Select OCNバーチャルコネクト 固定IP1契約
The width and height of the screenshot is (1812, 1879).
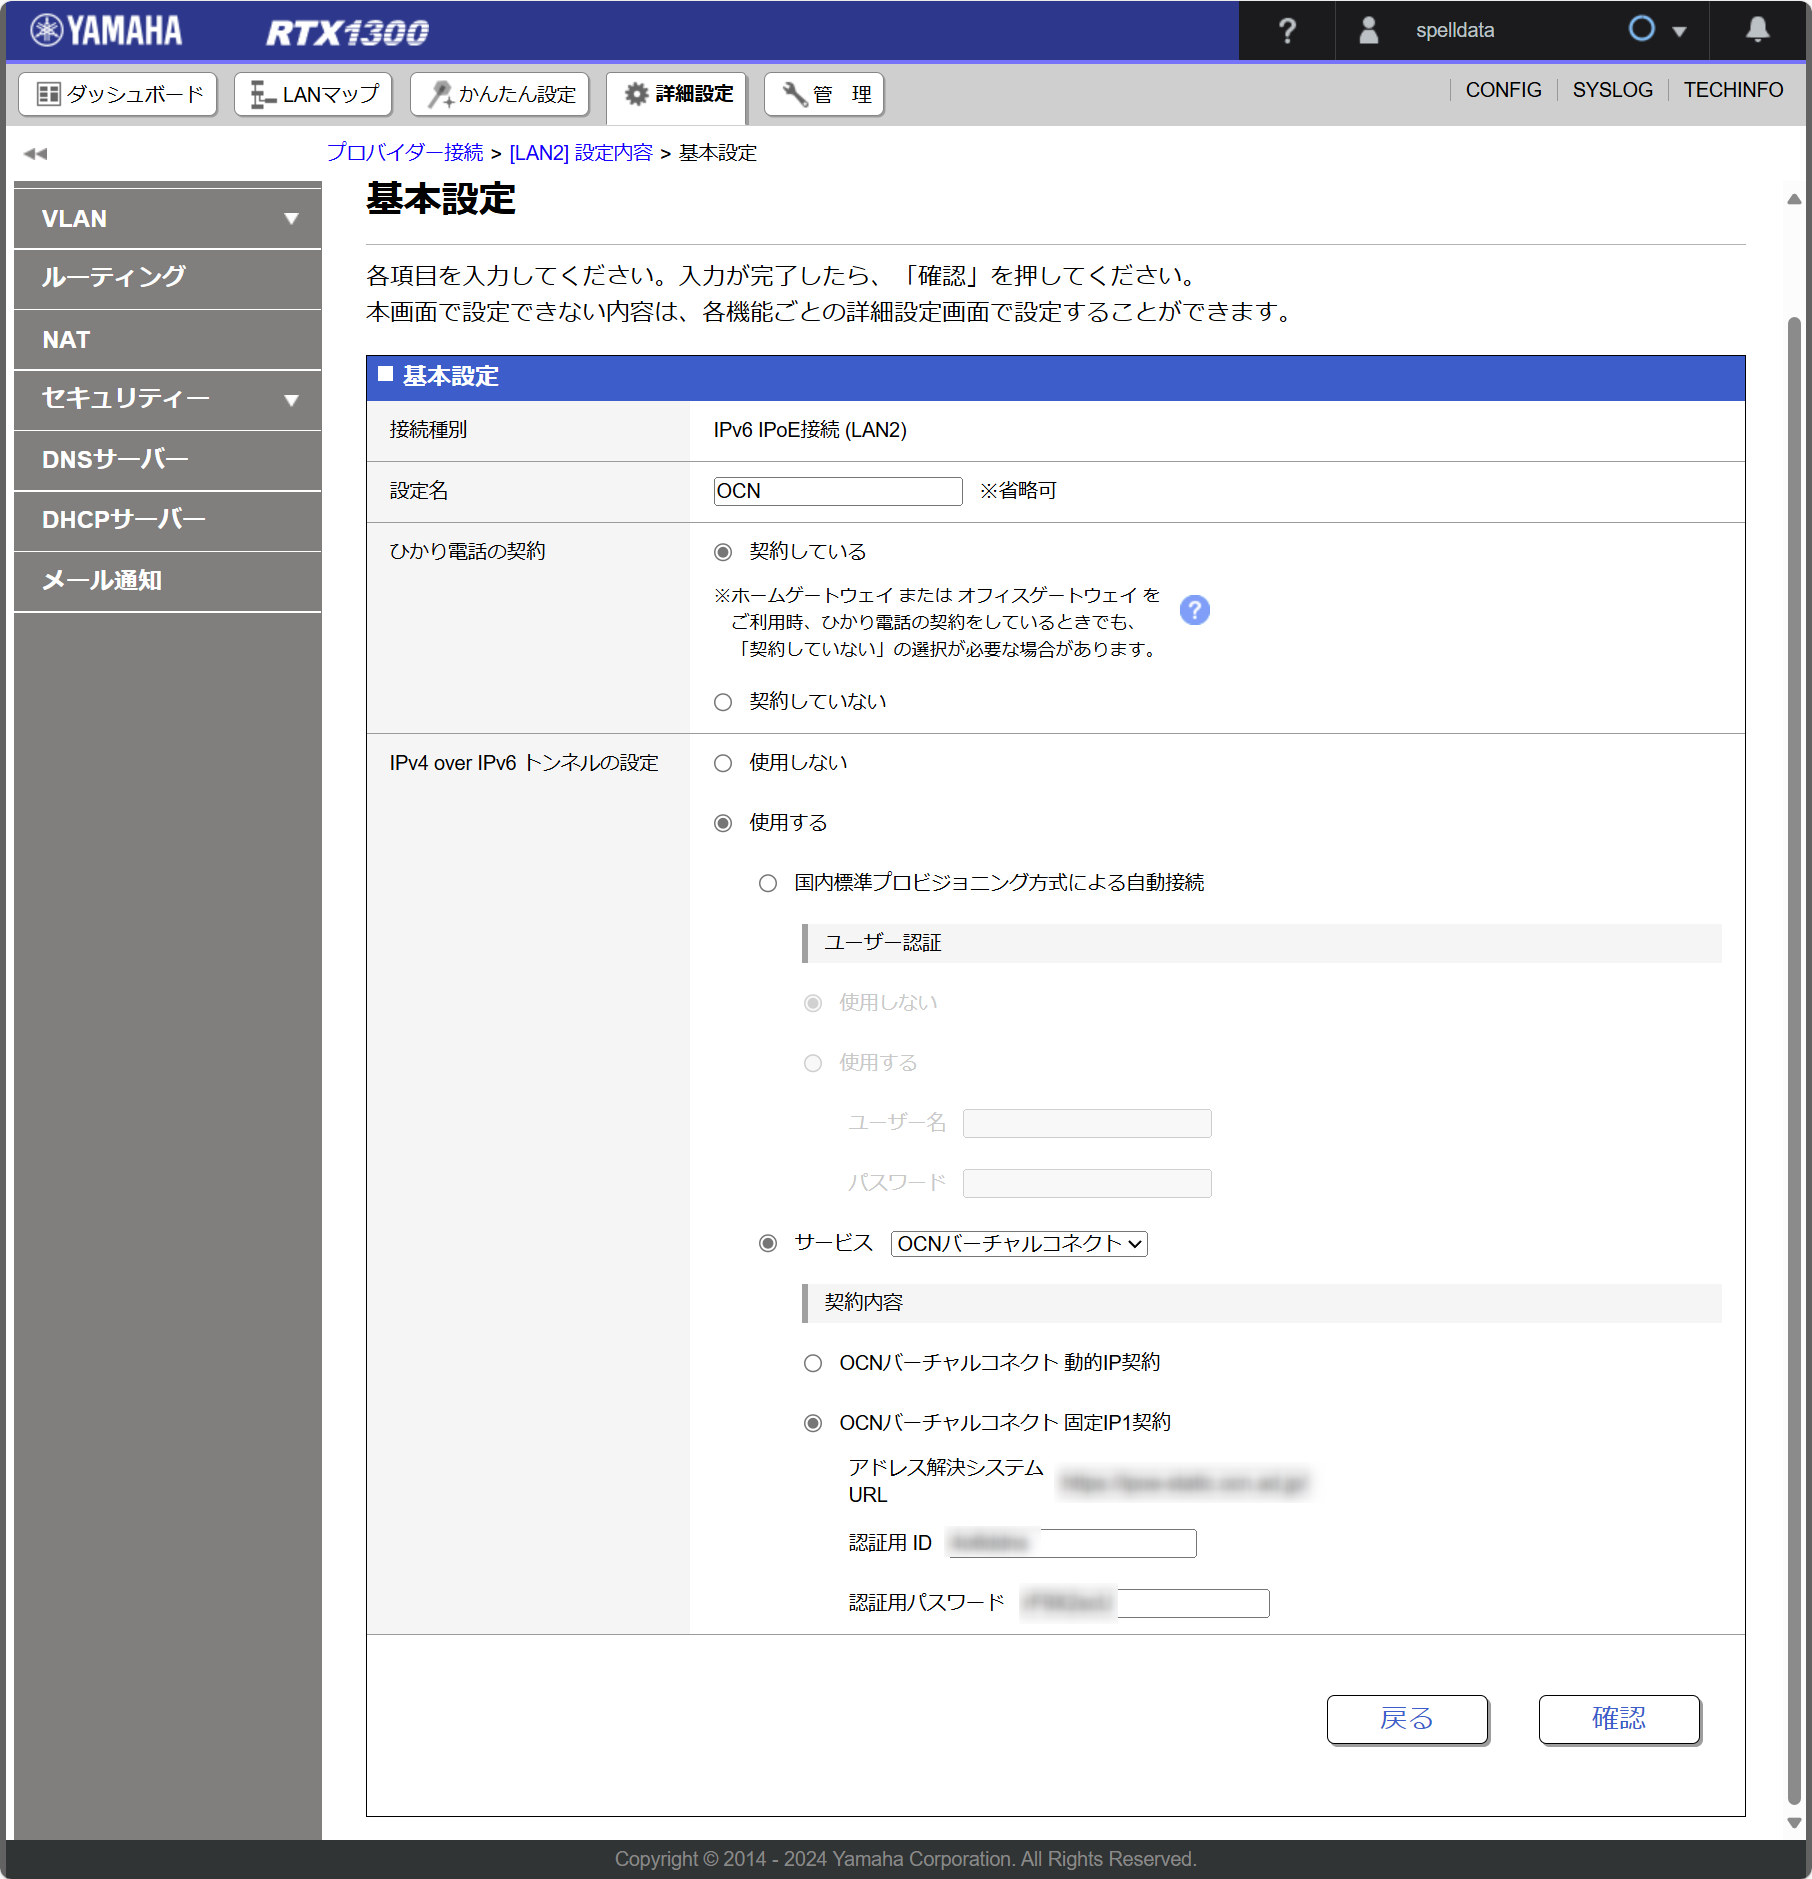[813, 1423]
